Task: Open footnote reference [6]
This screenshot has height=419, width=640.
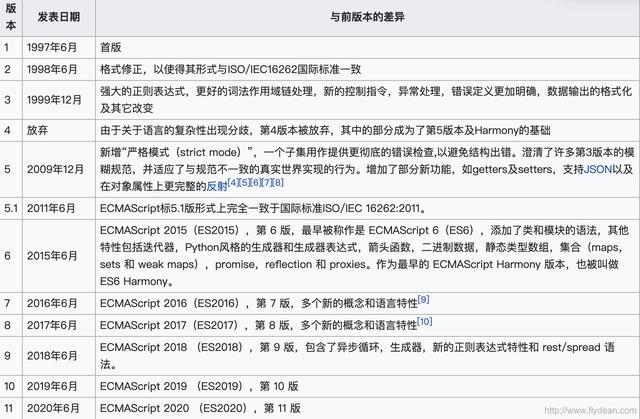Action: pos(255,182)
